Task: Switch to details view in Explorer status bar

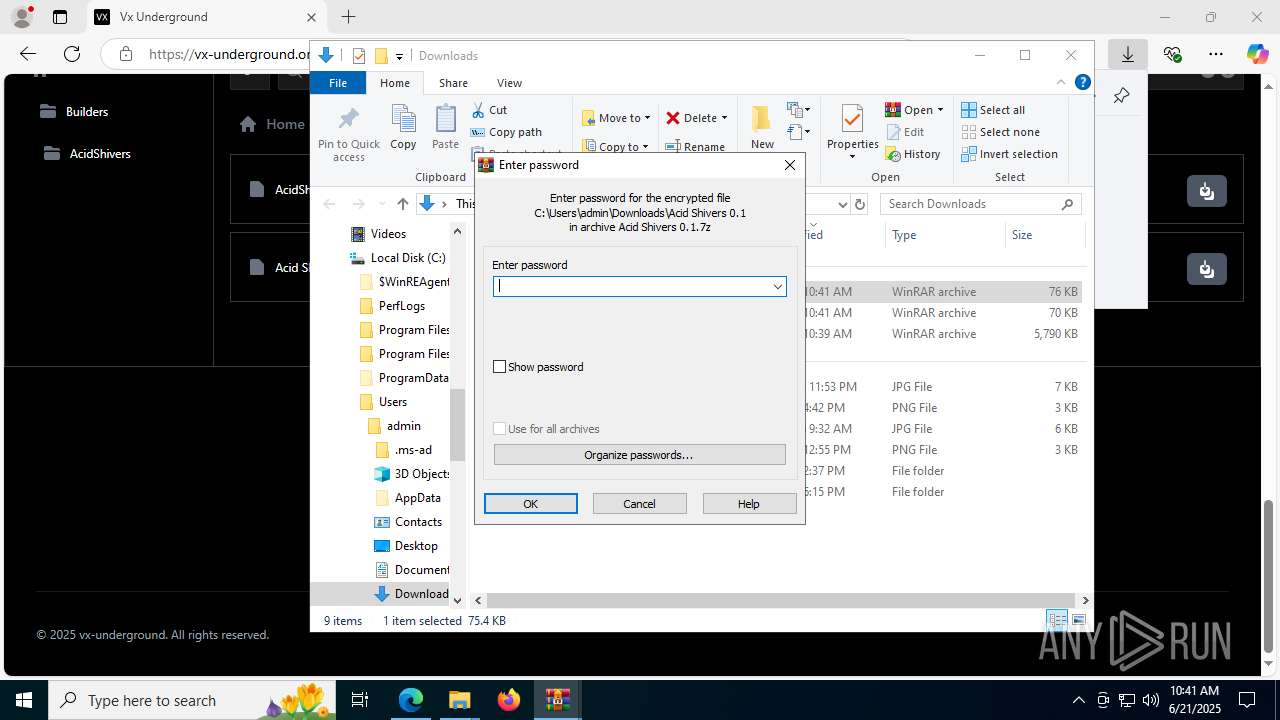Action: coord(1056,620)
